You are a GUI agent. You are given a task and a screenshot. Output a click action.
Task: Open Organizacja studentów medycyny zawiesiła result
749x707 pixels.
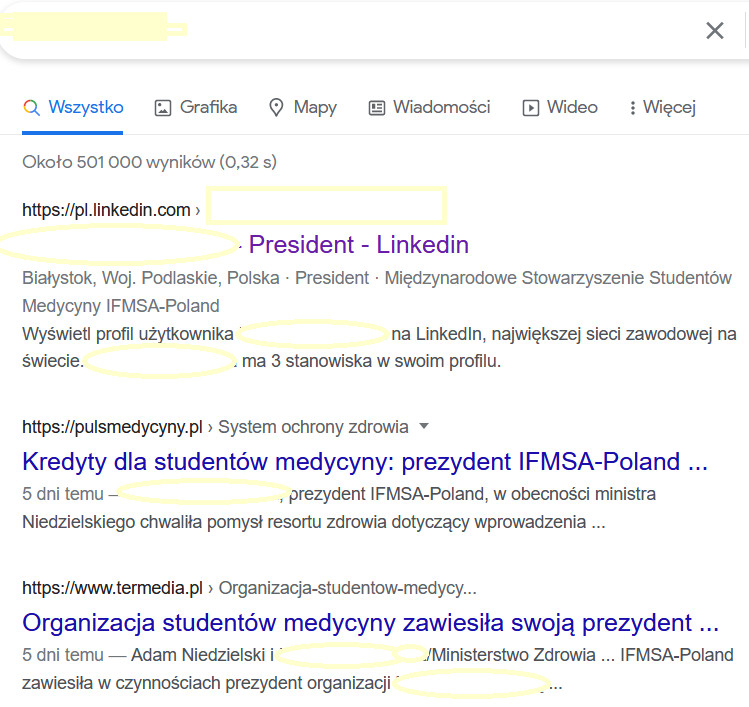pyautogui.click(x=370, y=623)
